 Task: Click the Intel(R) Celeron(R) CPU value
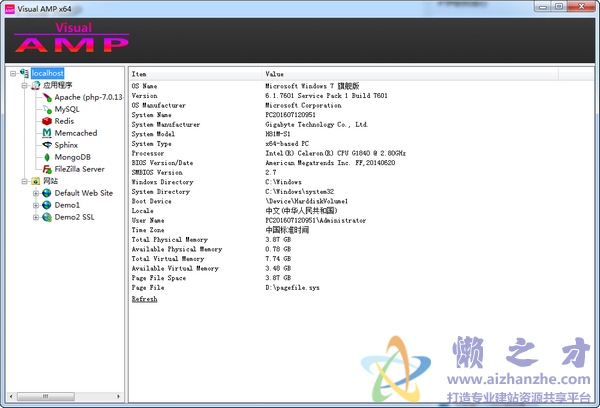[x=336, y=153]
